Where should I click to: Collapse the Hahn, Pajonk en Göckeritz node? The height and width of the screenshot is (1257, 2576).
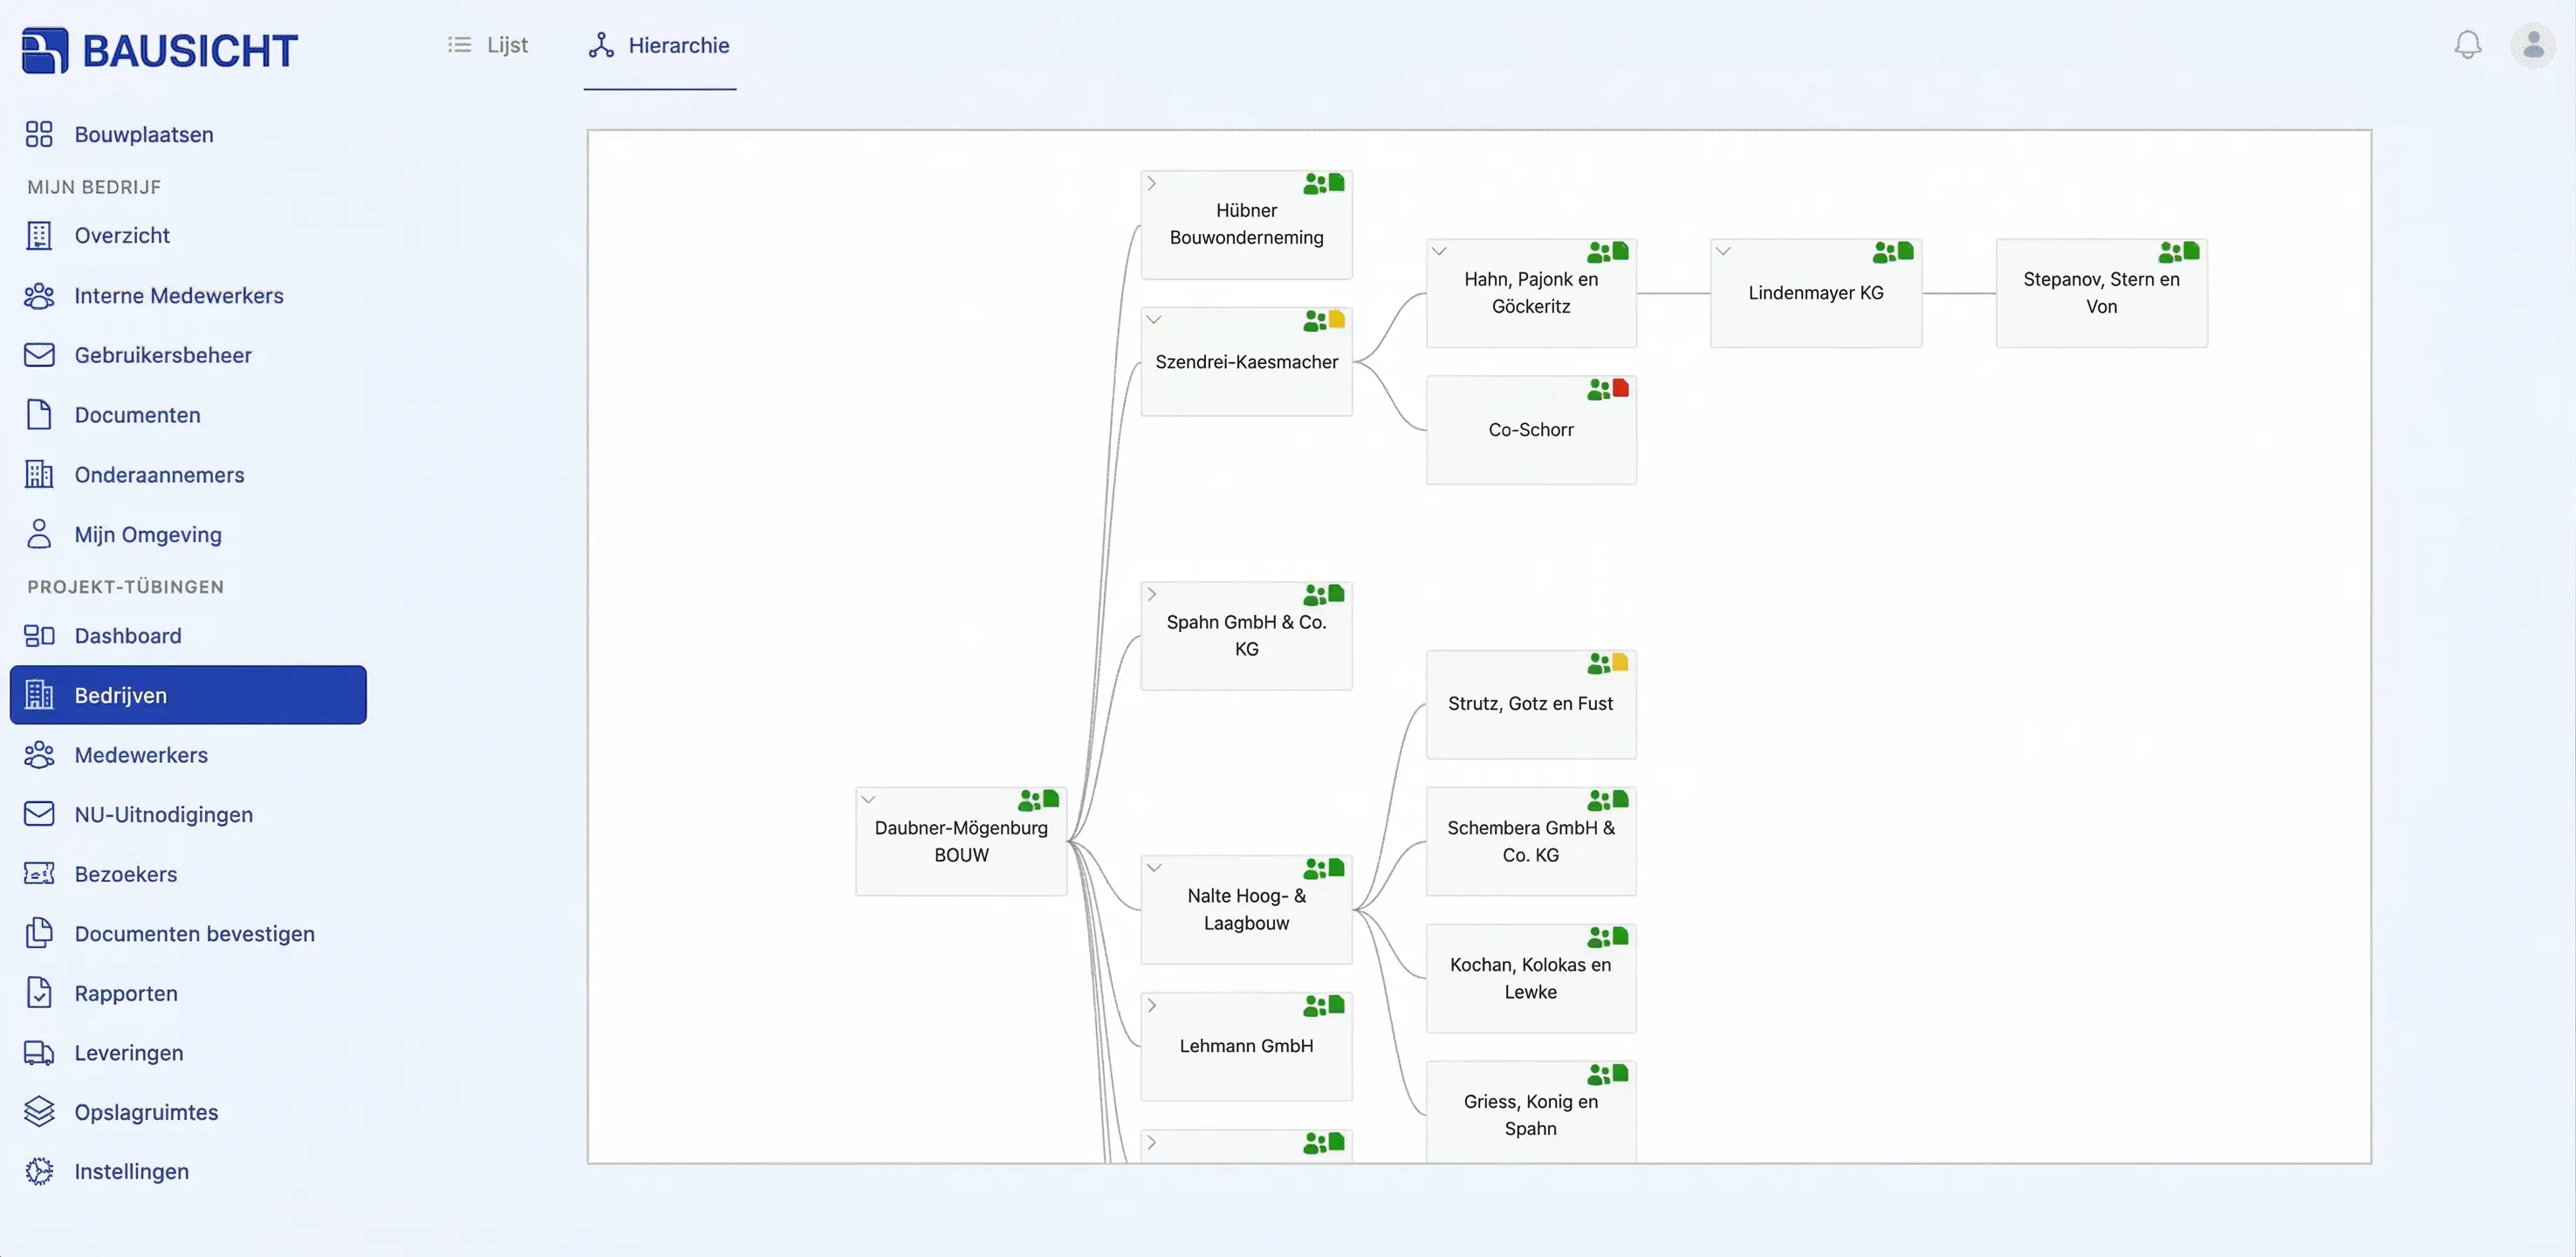(x=1438, y=251)
